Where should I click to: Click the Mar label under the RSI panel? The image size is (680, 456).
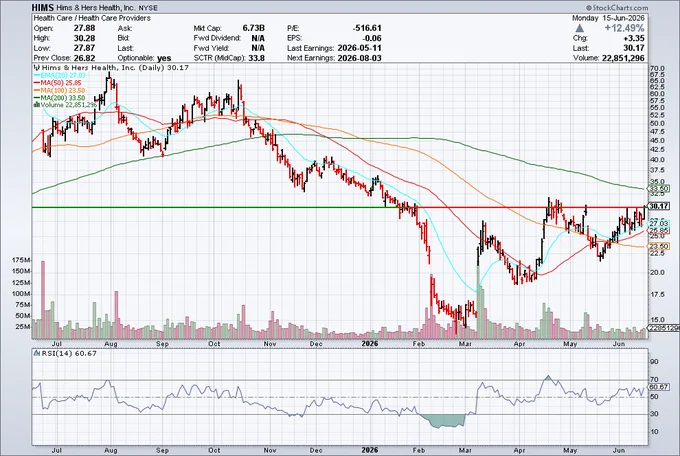(x=466, y=450)
